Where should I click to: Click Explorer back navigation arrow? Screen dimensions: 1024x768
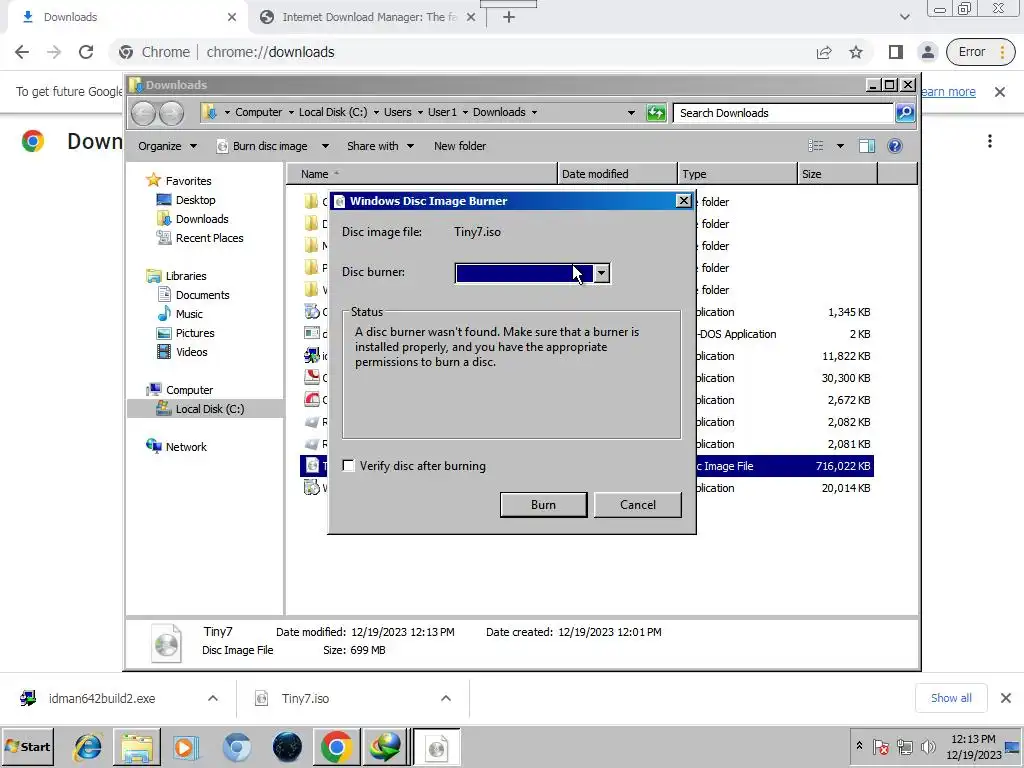tap(144, 114)
